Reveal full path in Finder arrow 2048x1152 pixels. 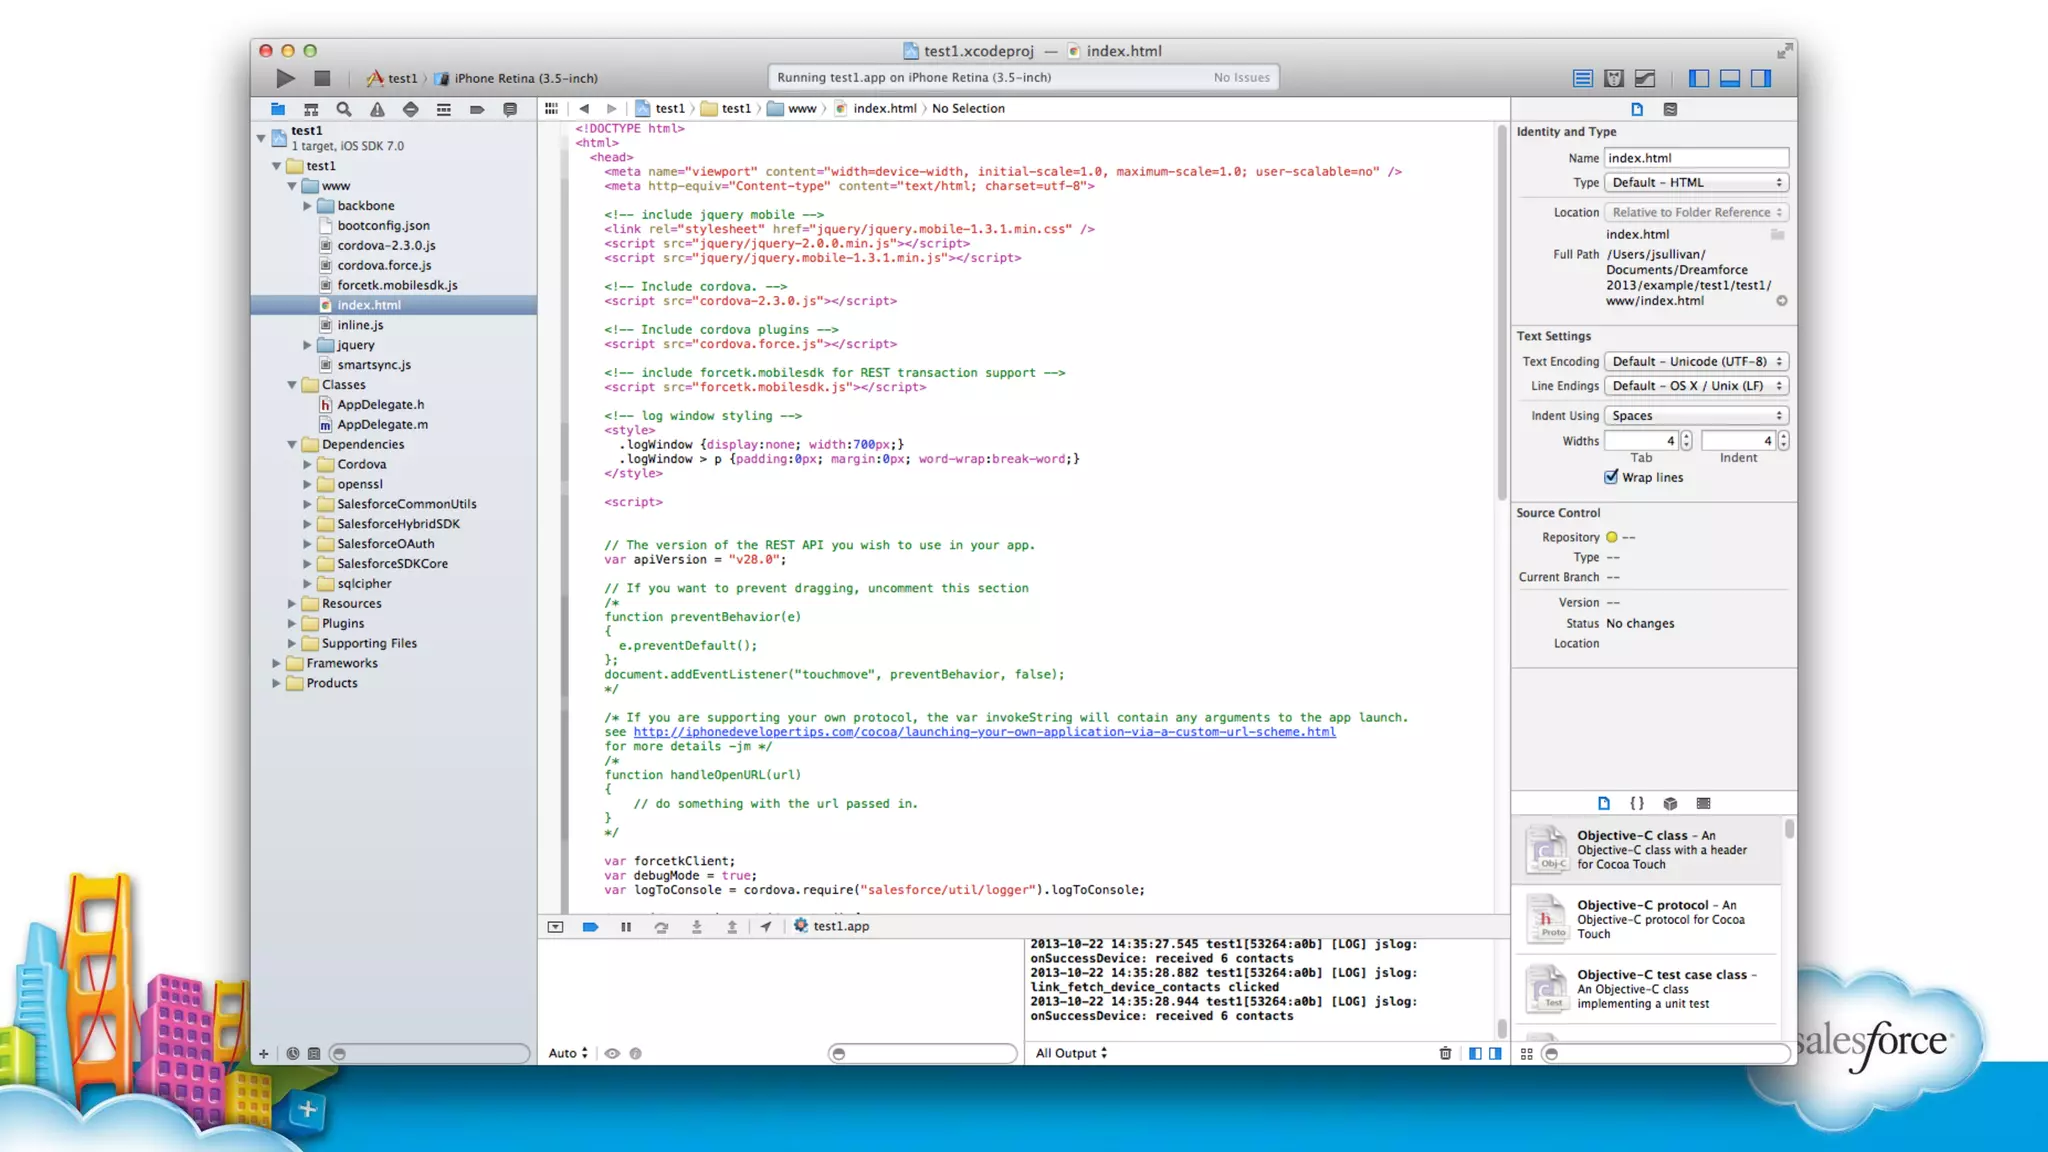pyautogui.click(x=1782, y=301)
